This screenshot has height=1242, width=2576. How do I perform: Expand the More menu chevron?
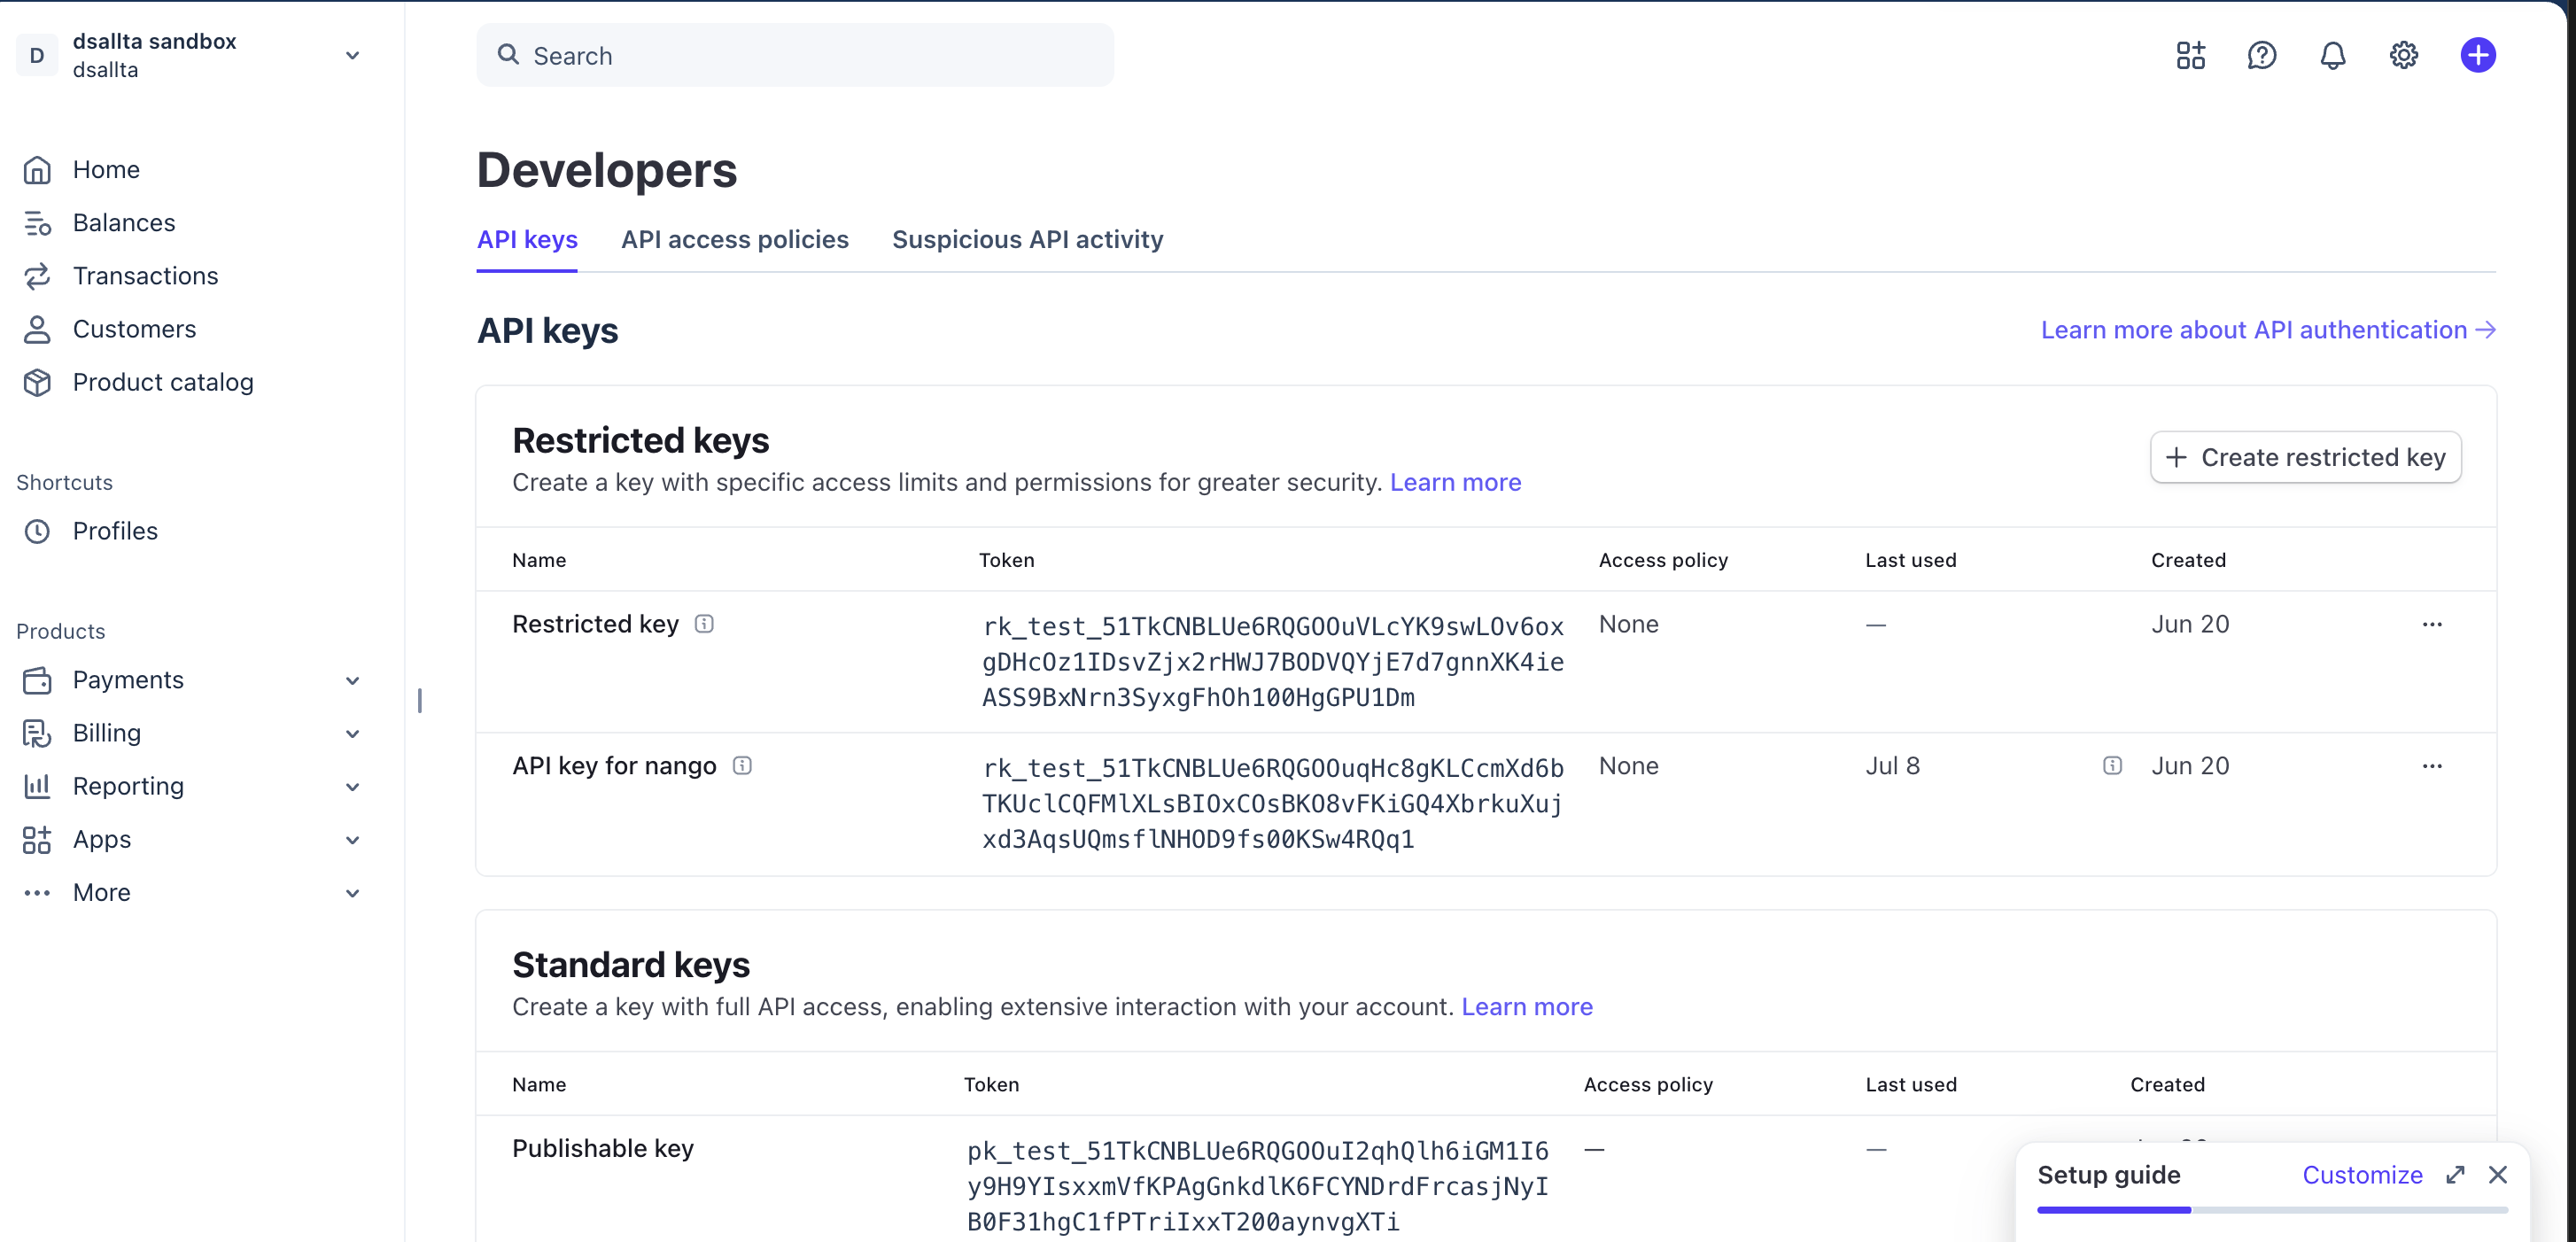coord(352,893)
